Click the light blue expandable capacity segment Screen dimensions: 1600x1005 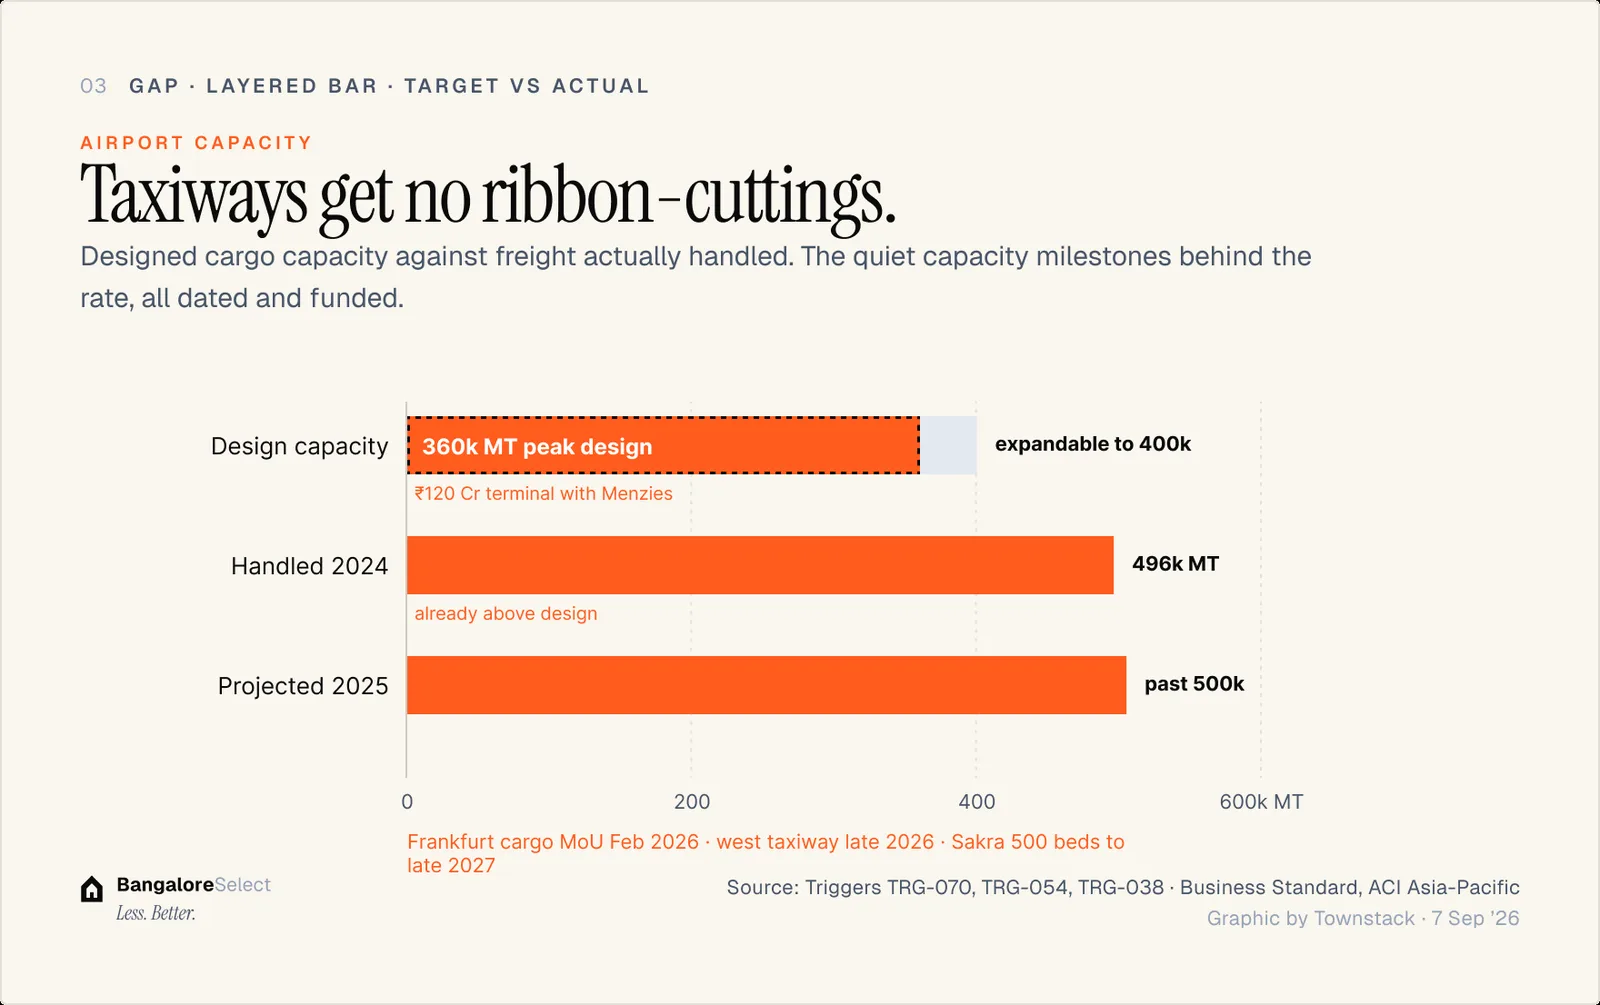tap(948, 445)
